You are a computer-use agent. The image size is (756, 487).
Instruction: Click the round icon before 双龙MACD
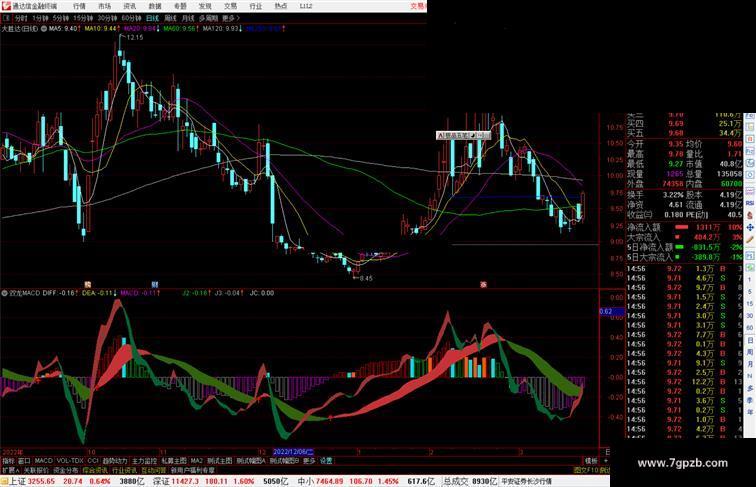pyautogui.click(x=5, y=293)
